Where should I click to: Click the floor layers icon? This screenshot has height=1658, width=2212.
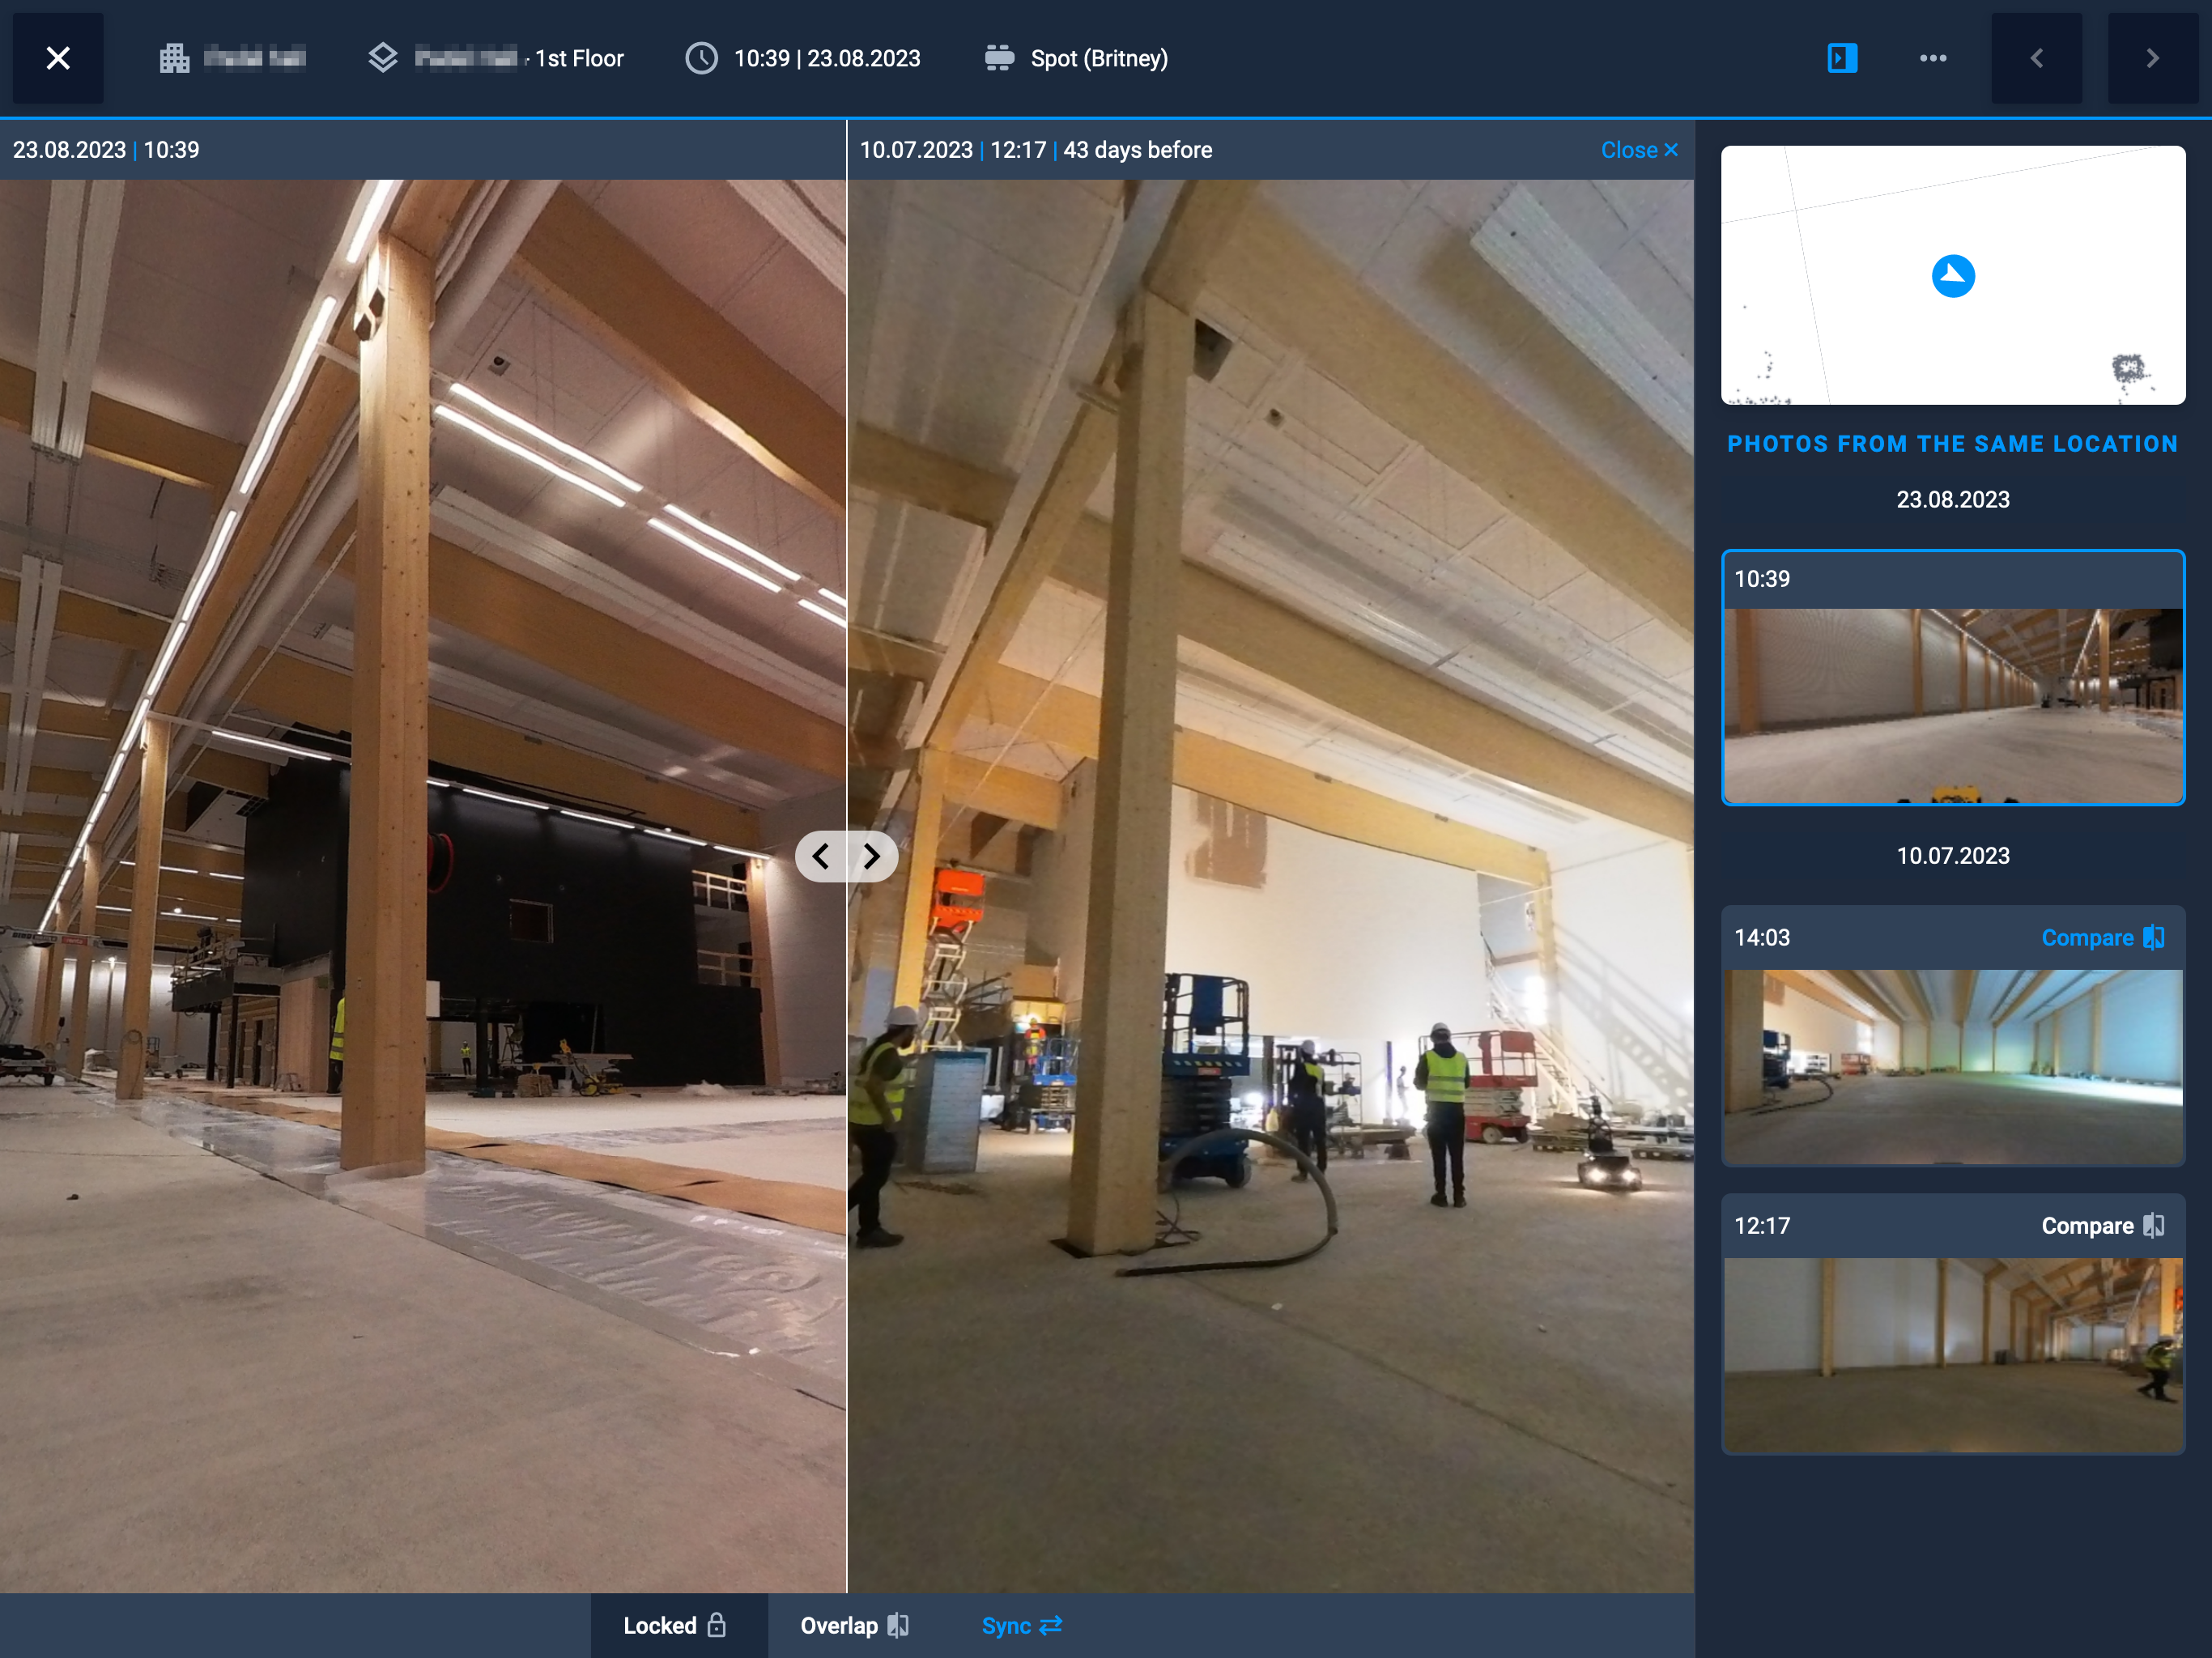(383, 58)
